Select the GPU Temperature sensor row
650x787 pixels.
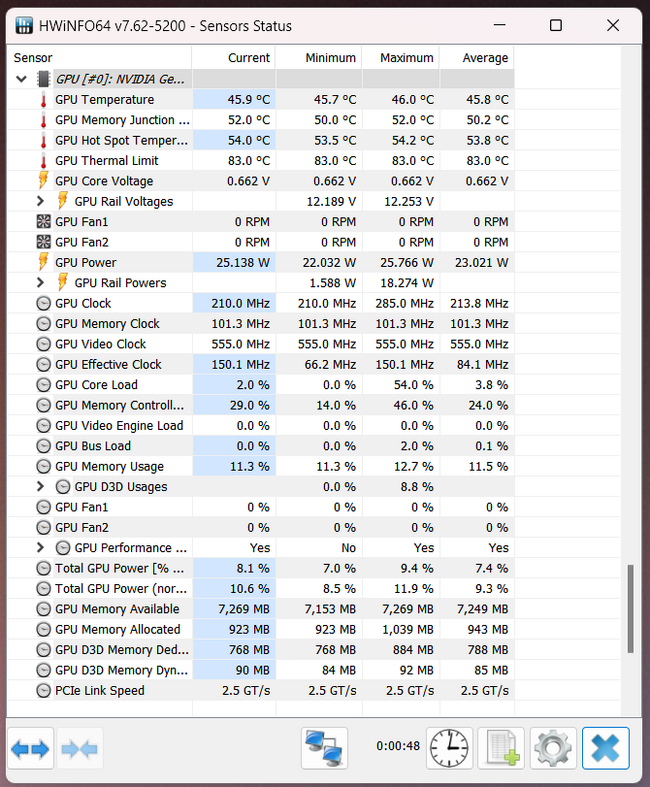pyautogui.click(x=105, y=100)
